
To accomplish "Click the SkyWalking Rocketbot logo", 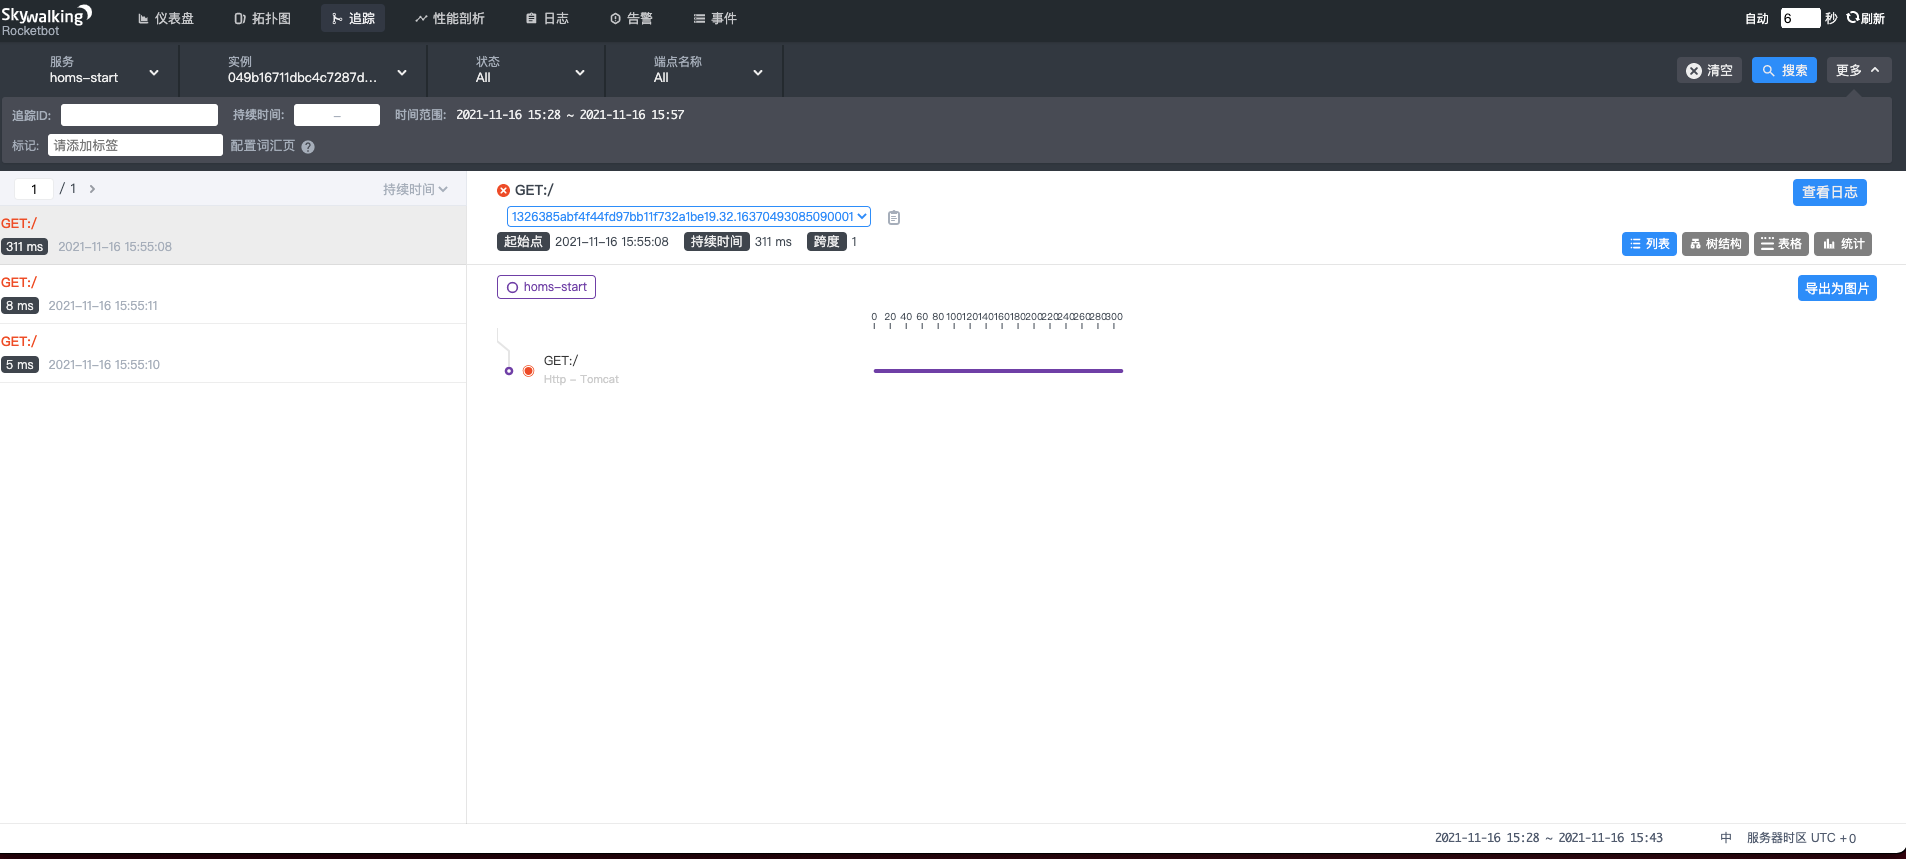I will (x=46, y=19).
